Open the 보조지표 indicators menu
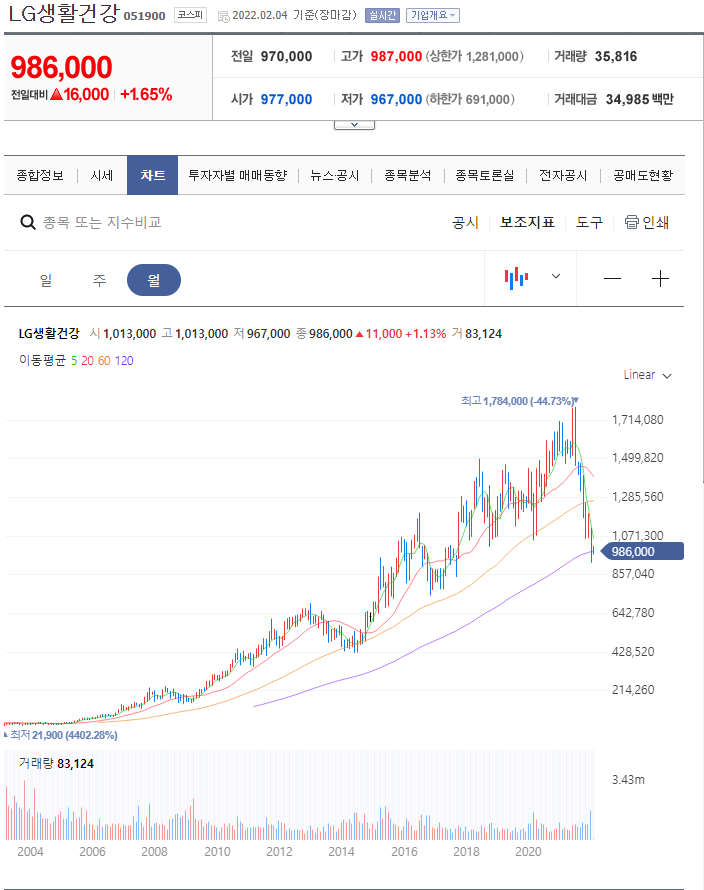 pyautogui.click(x=527, y=222)
